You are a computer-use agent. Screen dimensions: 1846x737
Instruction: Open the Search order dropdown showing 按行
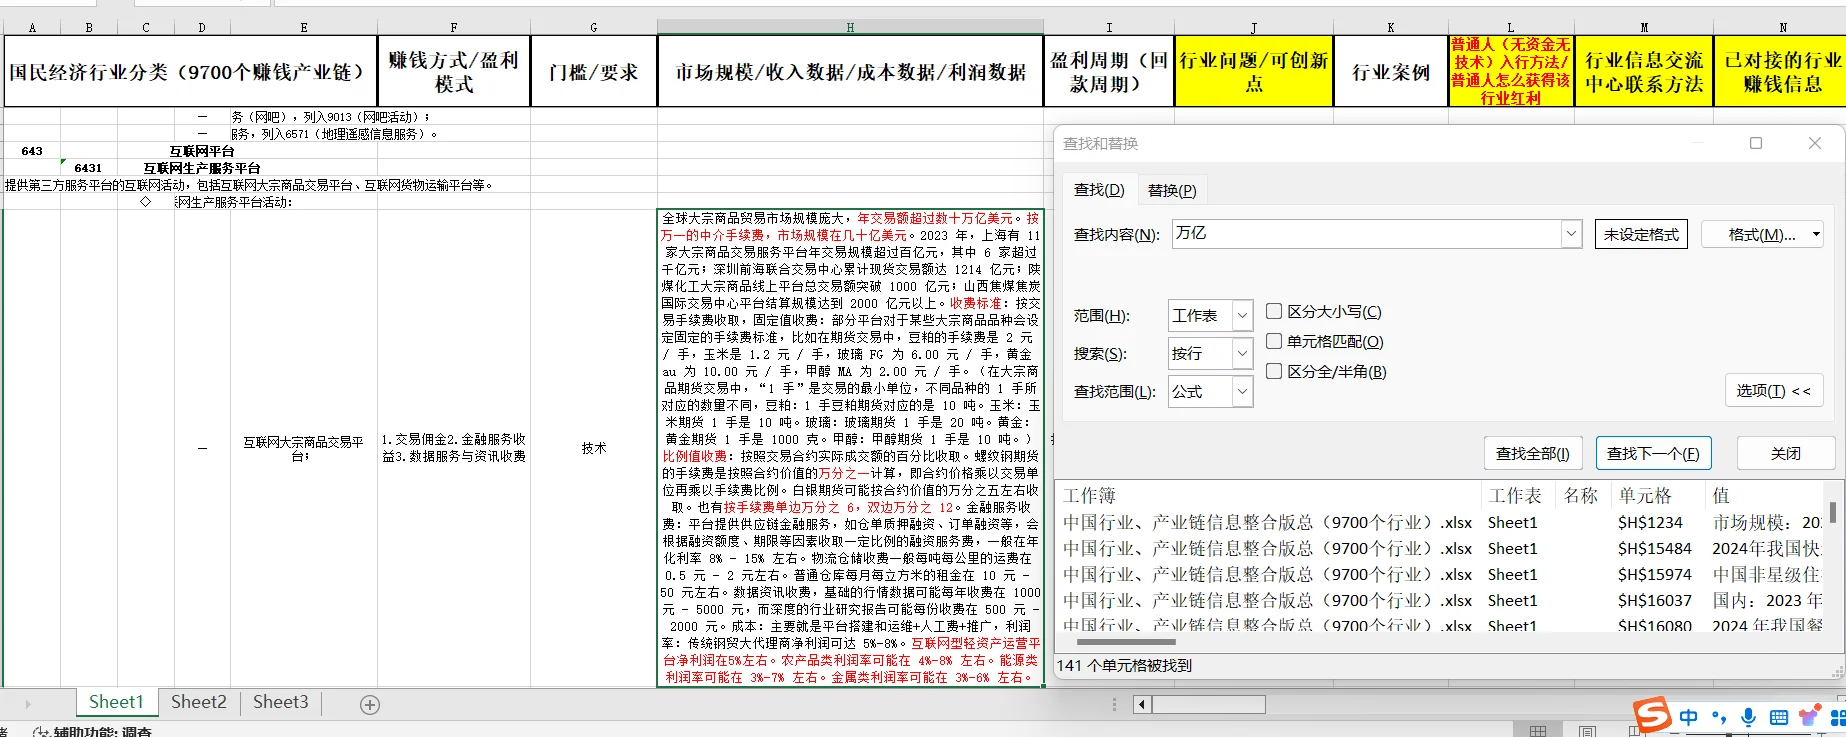[1242, 354]
